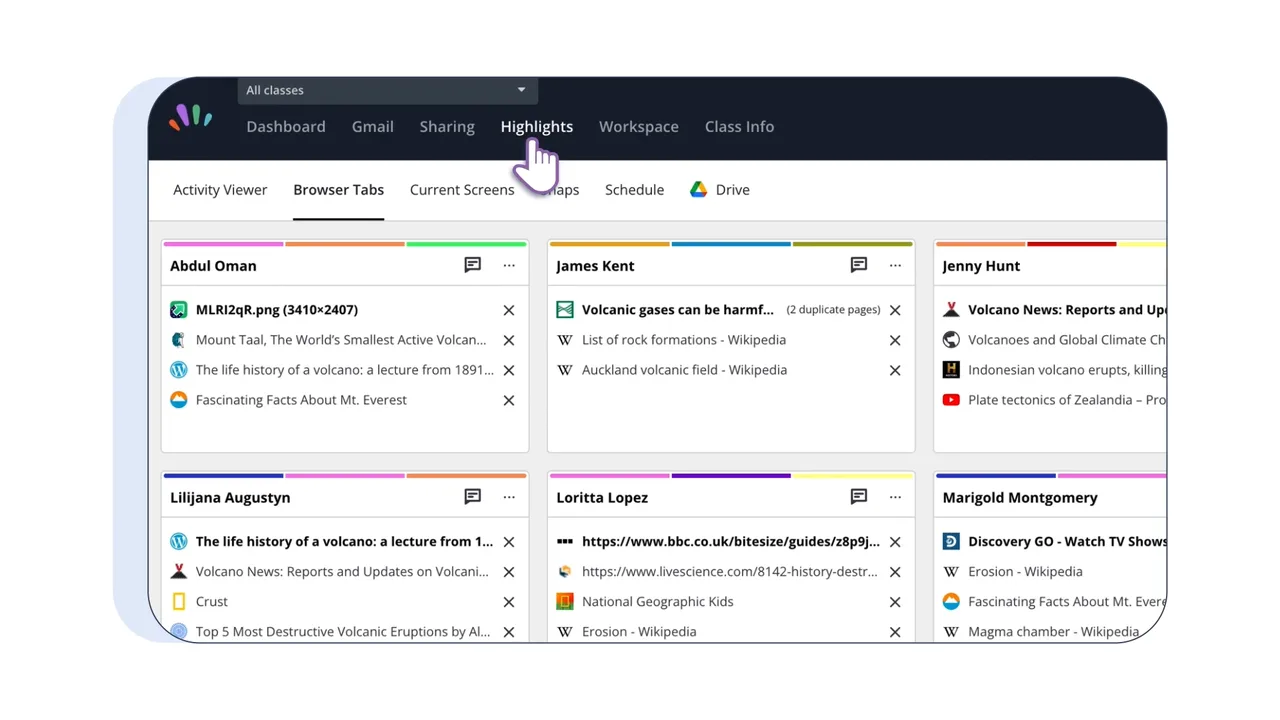
Task: Go to the Dashboard menu
Action: coord(286,127)
